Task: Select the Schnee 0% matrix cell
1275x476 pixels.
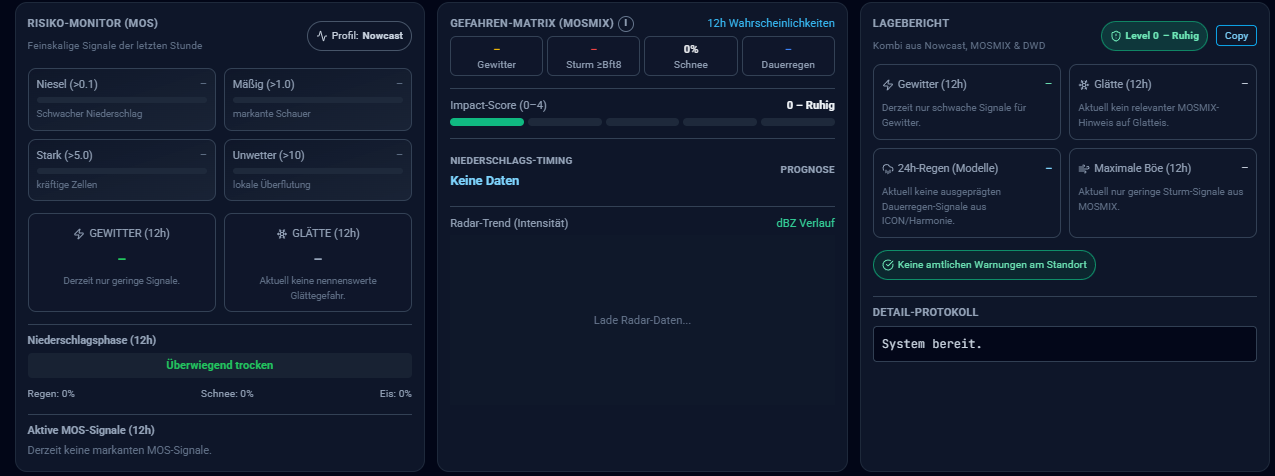Action: [x=690, y=56]
